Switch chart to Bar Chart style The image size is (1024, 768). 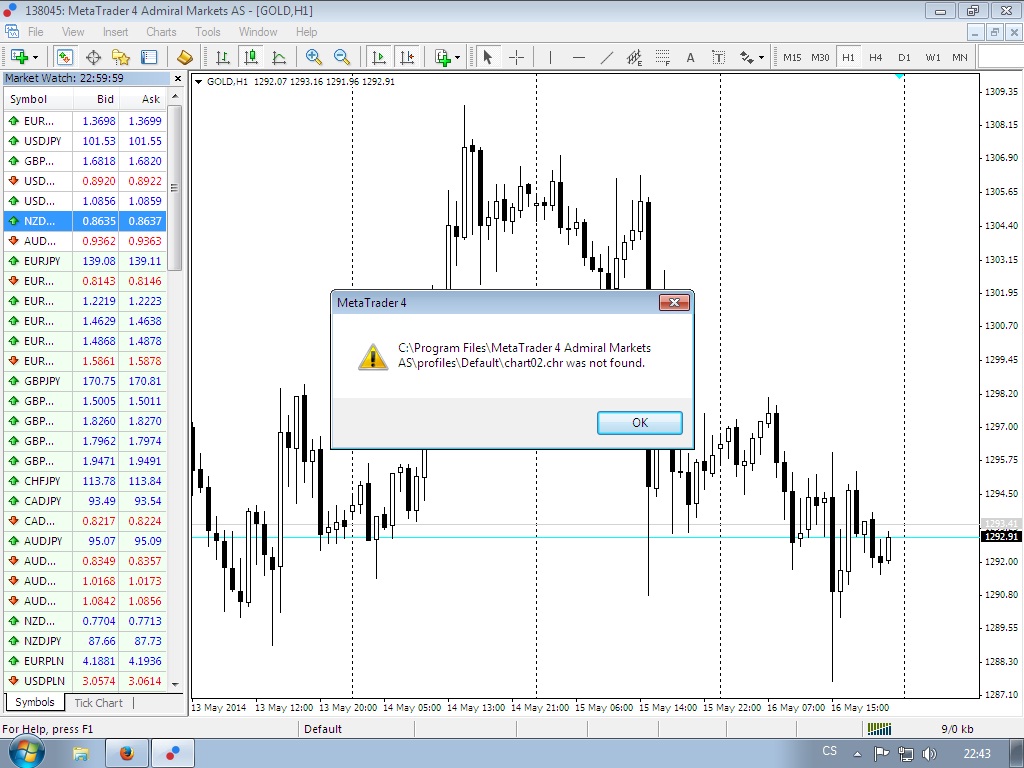(223, 57)
